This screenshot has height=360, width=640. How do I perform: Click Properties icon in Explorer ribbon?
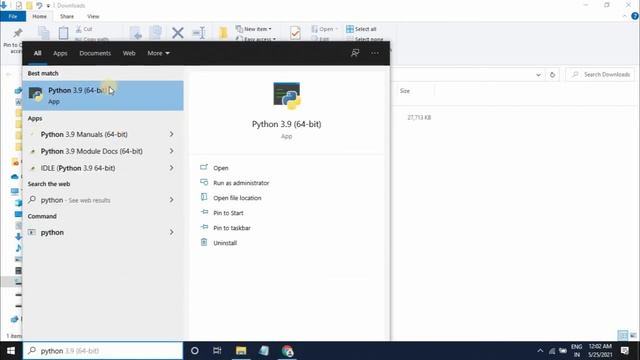coord(295,33)
